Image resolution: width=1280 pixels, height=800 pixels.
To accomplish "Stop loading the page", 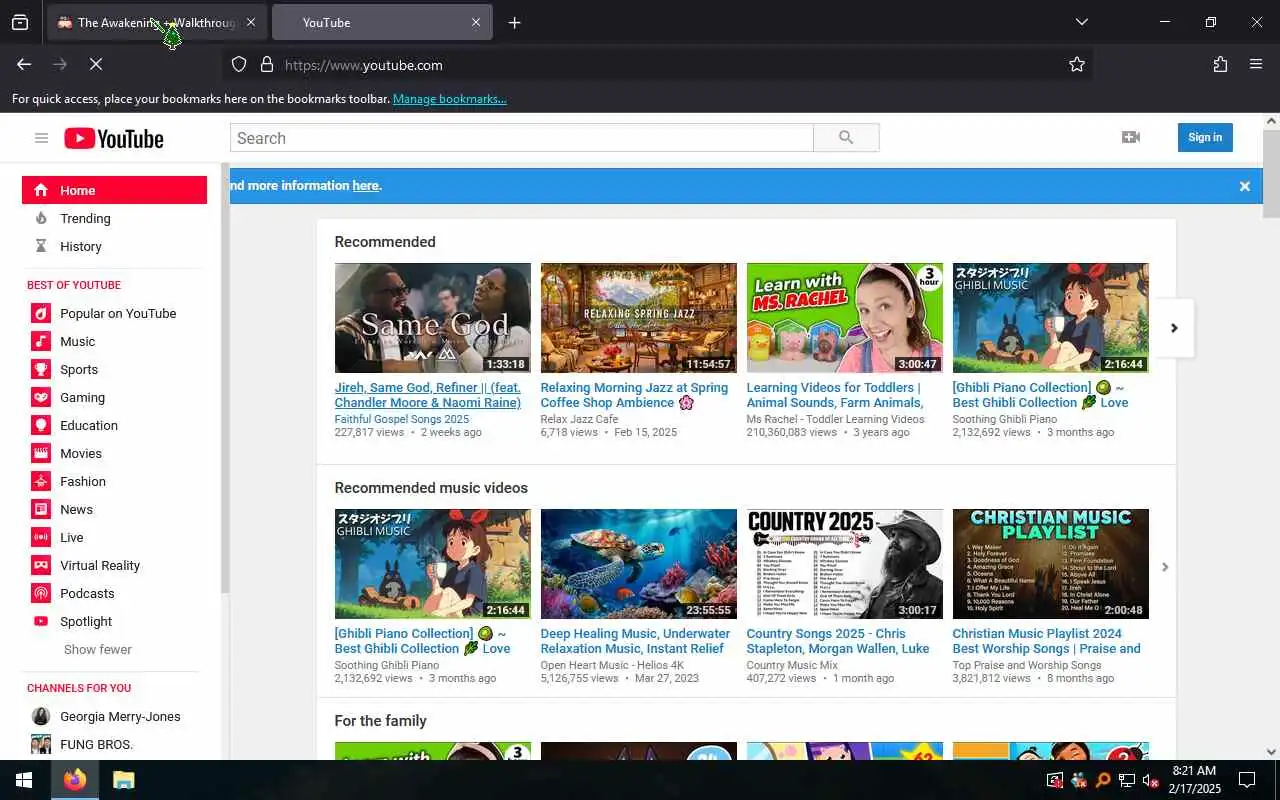I will click(96, 64).
